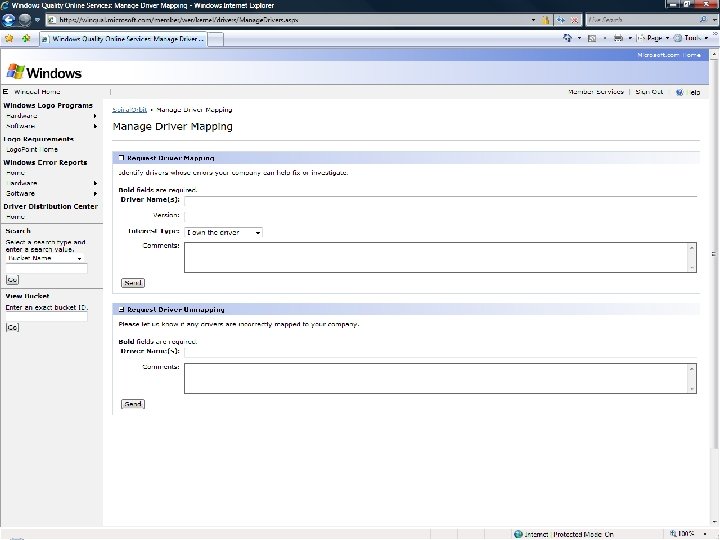This screenshot has width=720, height=540.
Task: Click the search magnifier icon
Action: coord(703,20)
